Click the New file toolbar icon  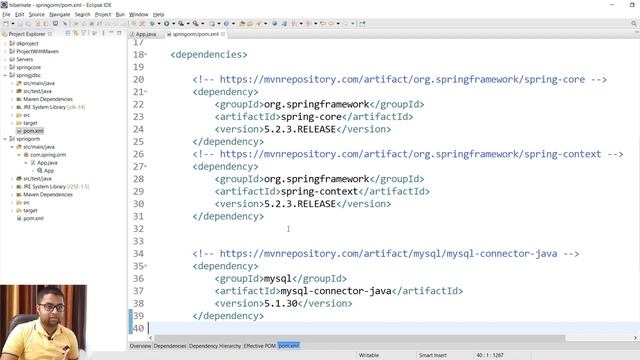click(x=6, y=24)
